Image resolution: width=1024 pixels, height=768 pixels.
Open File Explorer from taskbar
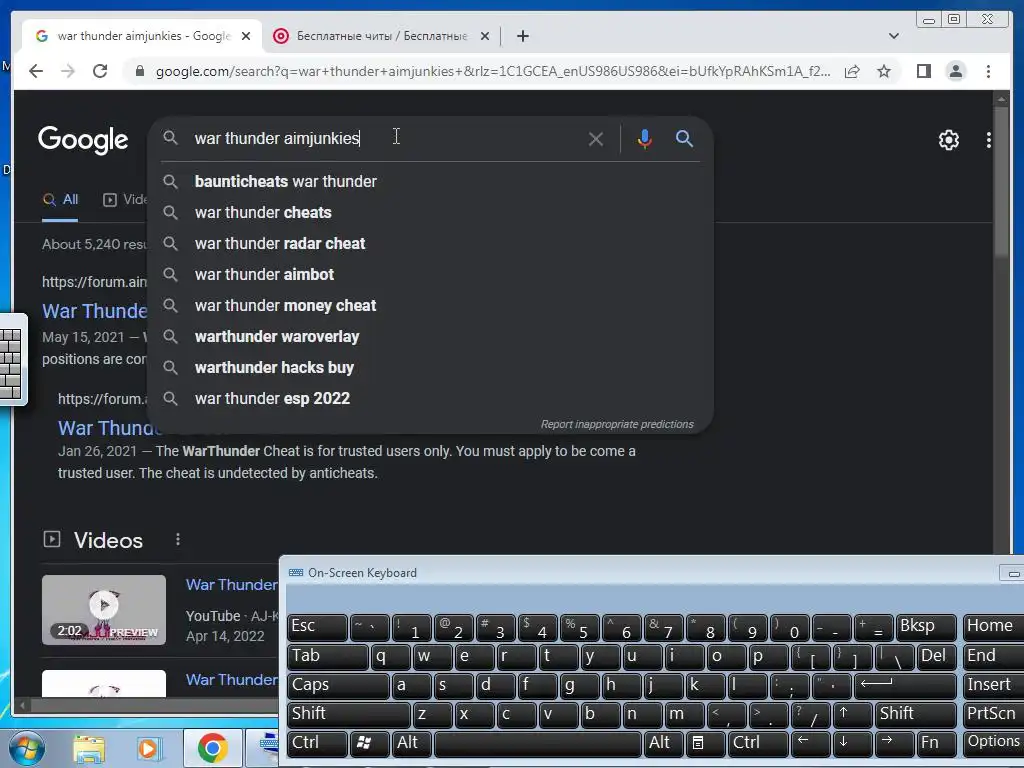89,749
